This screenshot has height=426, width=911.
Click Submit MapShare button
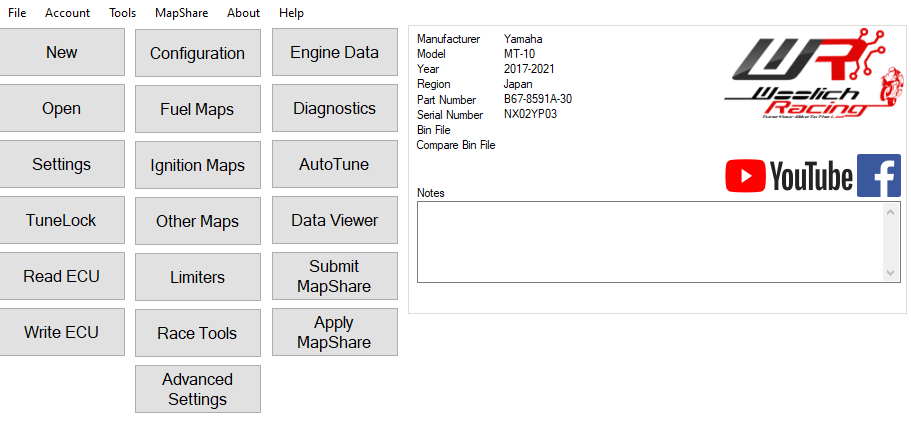[334, 276]
